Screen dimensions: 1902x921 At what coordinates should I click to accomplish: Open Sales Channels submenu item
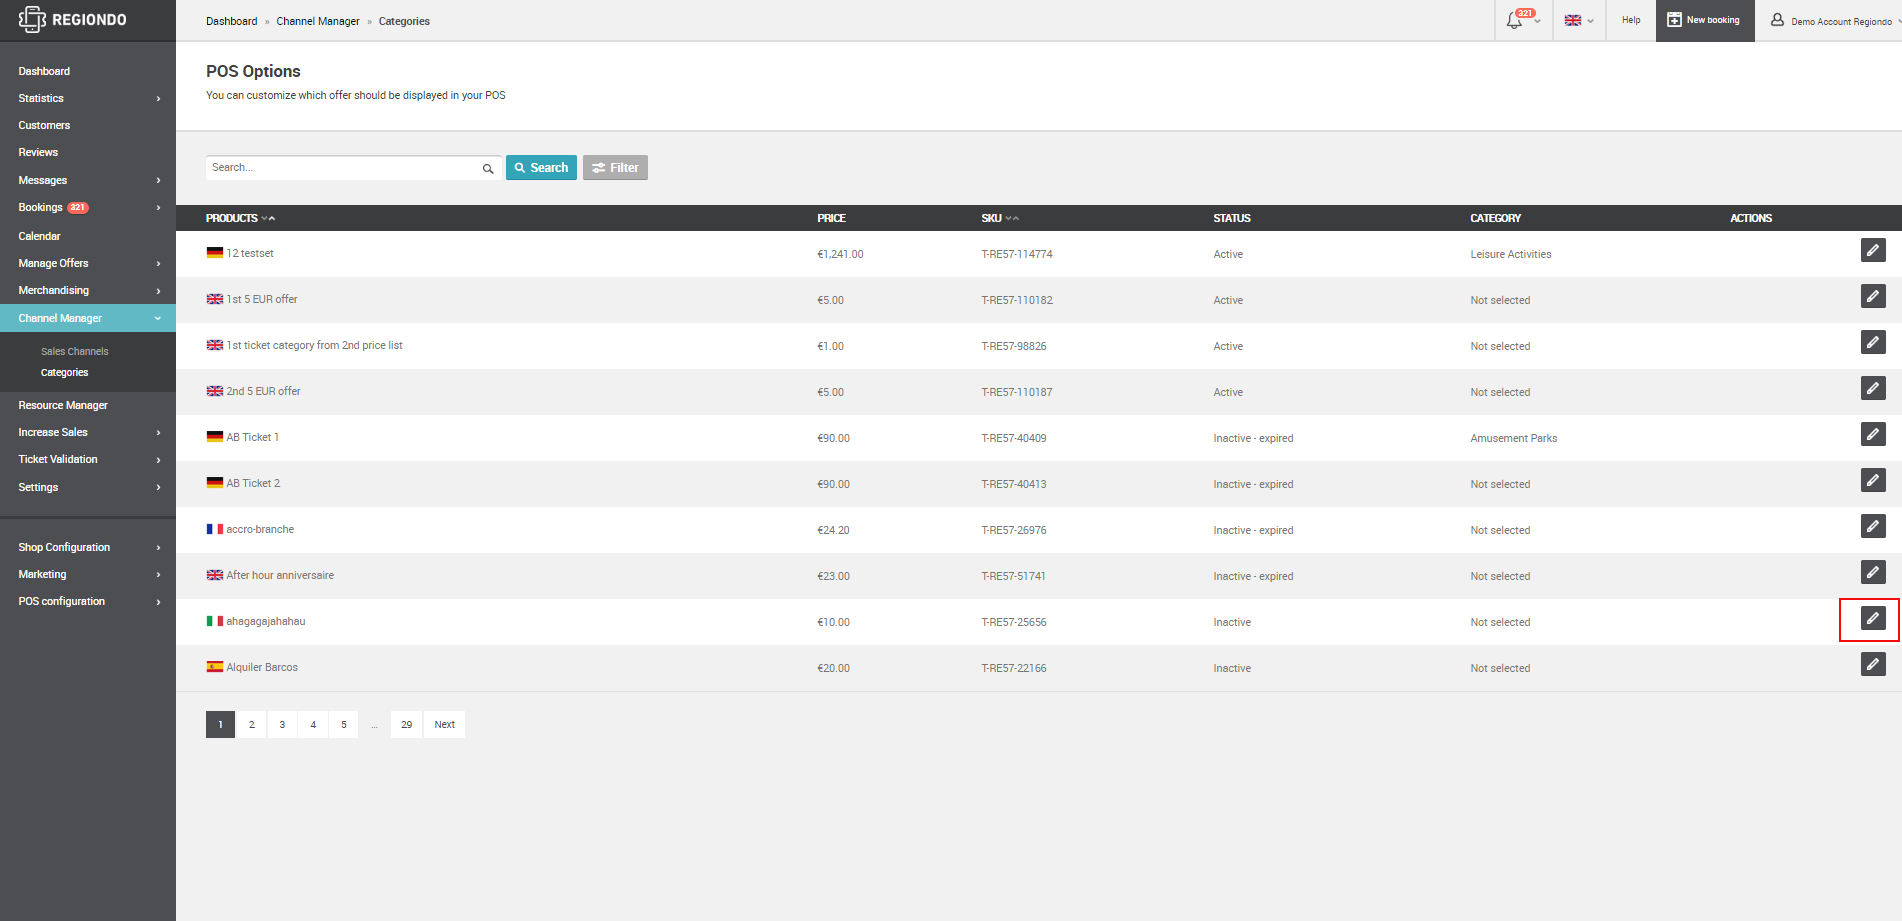click(75, 351)
